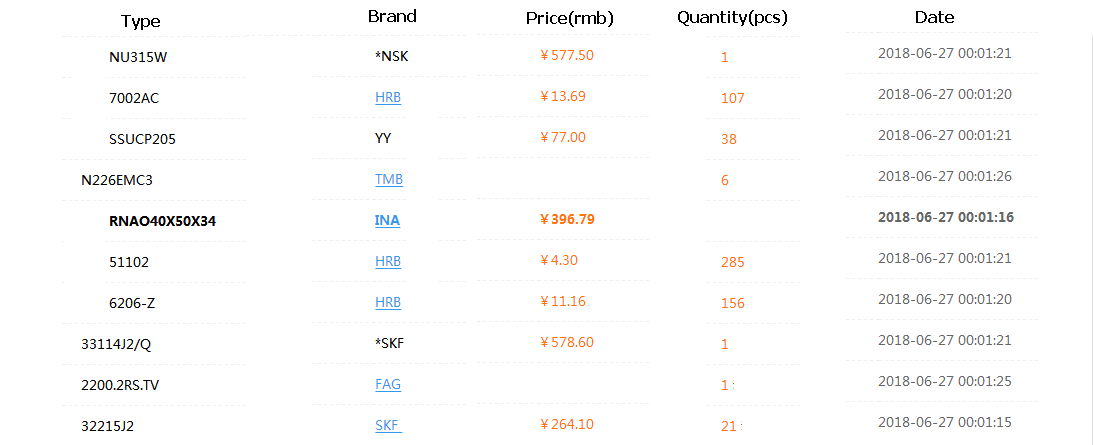Screen dimensions: 1094x445
Task: Open the HRB link in the 6206-Z row
Action: pyautogui.click(x=388, y=301)
